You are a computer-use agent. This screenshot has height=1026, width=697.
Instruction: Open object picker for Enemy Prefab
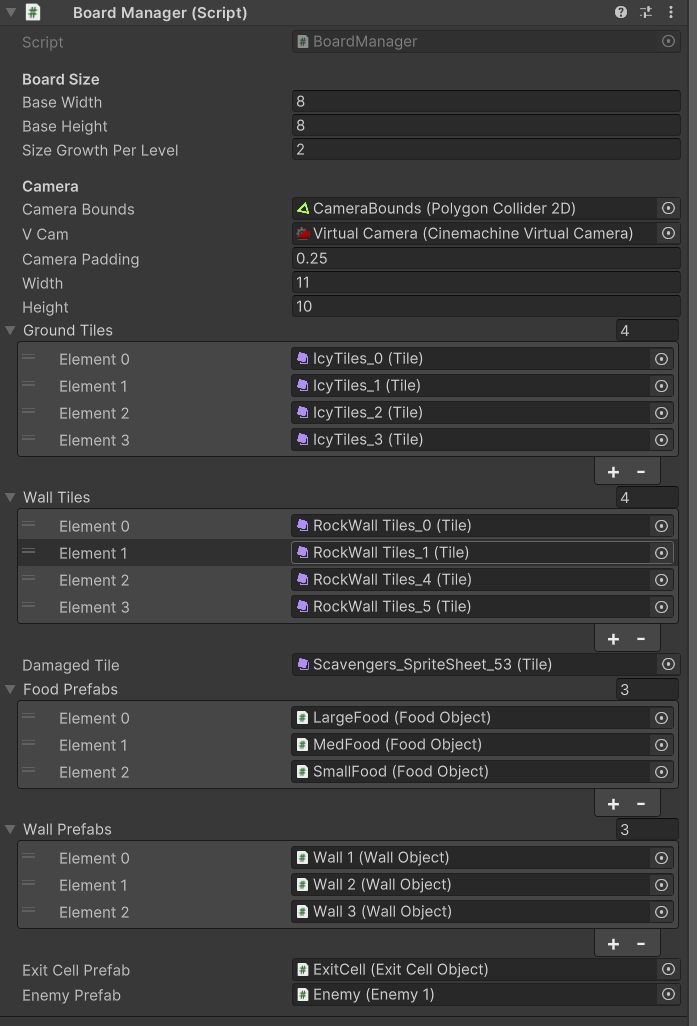click(x=669, y=995)
